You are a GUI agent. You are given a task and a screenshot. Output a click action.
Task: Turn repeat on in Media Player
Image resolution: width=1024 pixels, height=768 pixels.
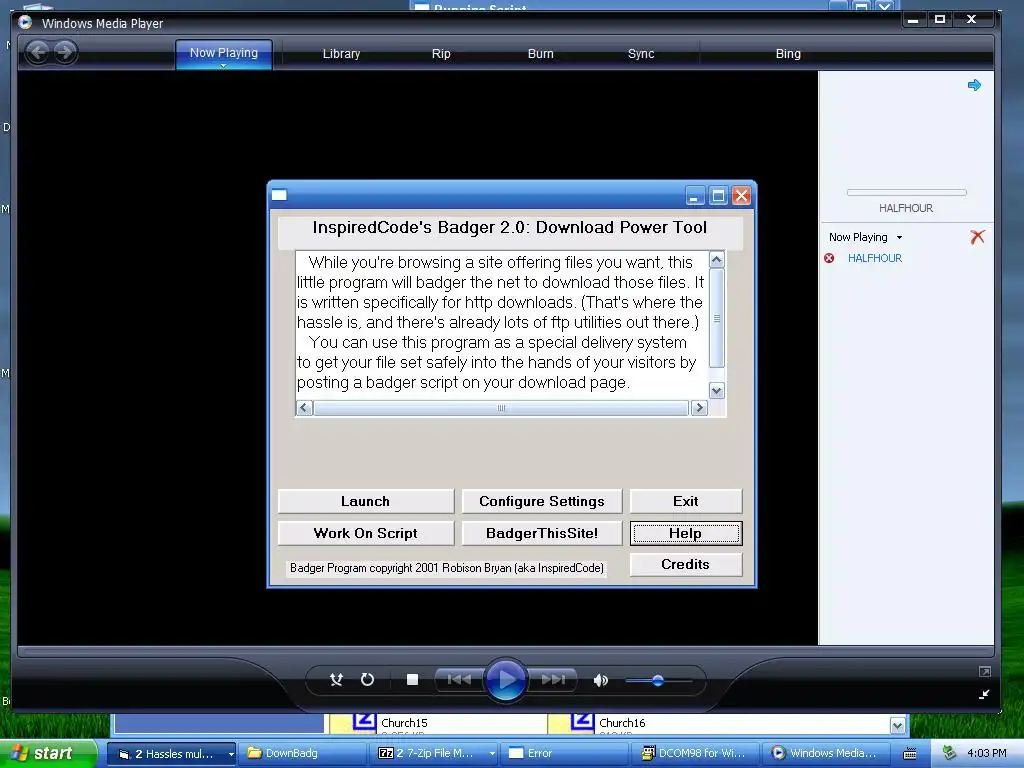368,680
